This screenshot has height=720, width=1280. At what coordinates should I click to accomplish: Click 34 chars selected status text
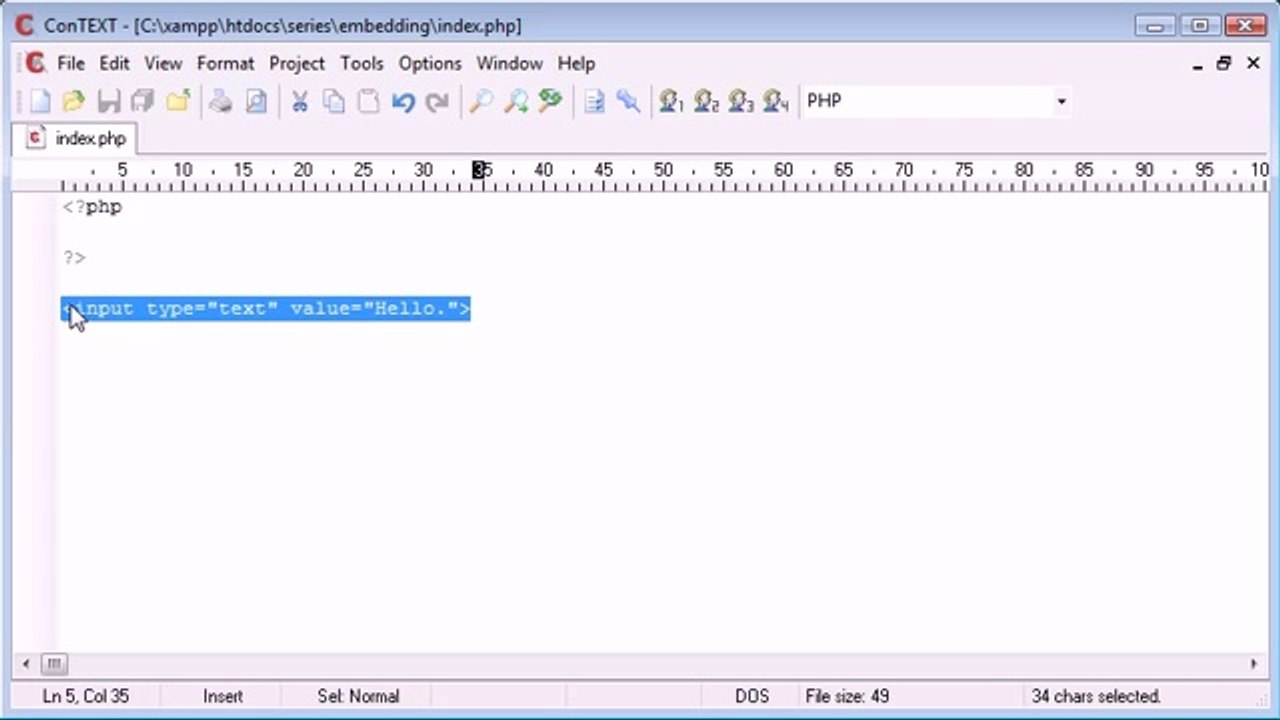coord(1096,696)
